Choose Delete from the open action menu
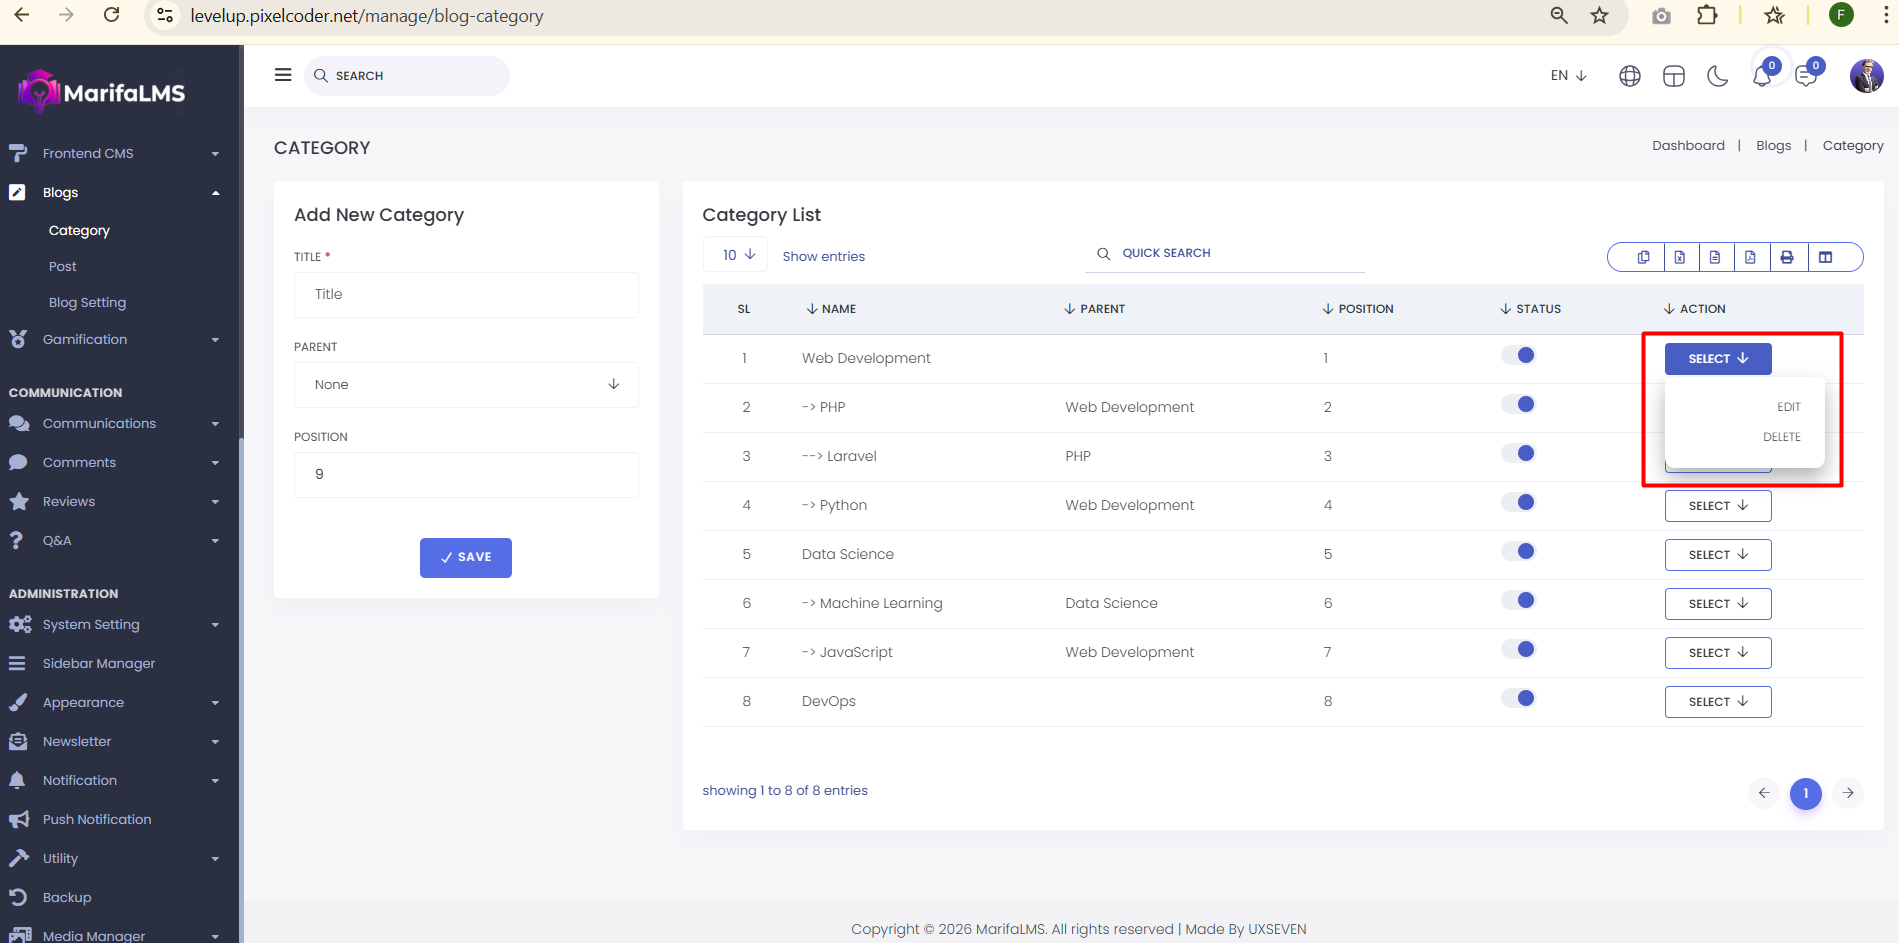Image resolution: width=1899 pixels, height=943 pixels. click(1781, 437)
